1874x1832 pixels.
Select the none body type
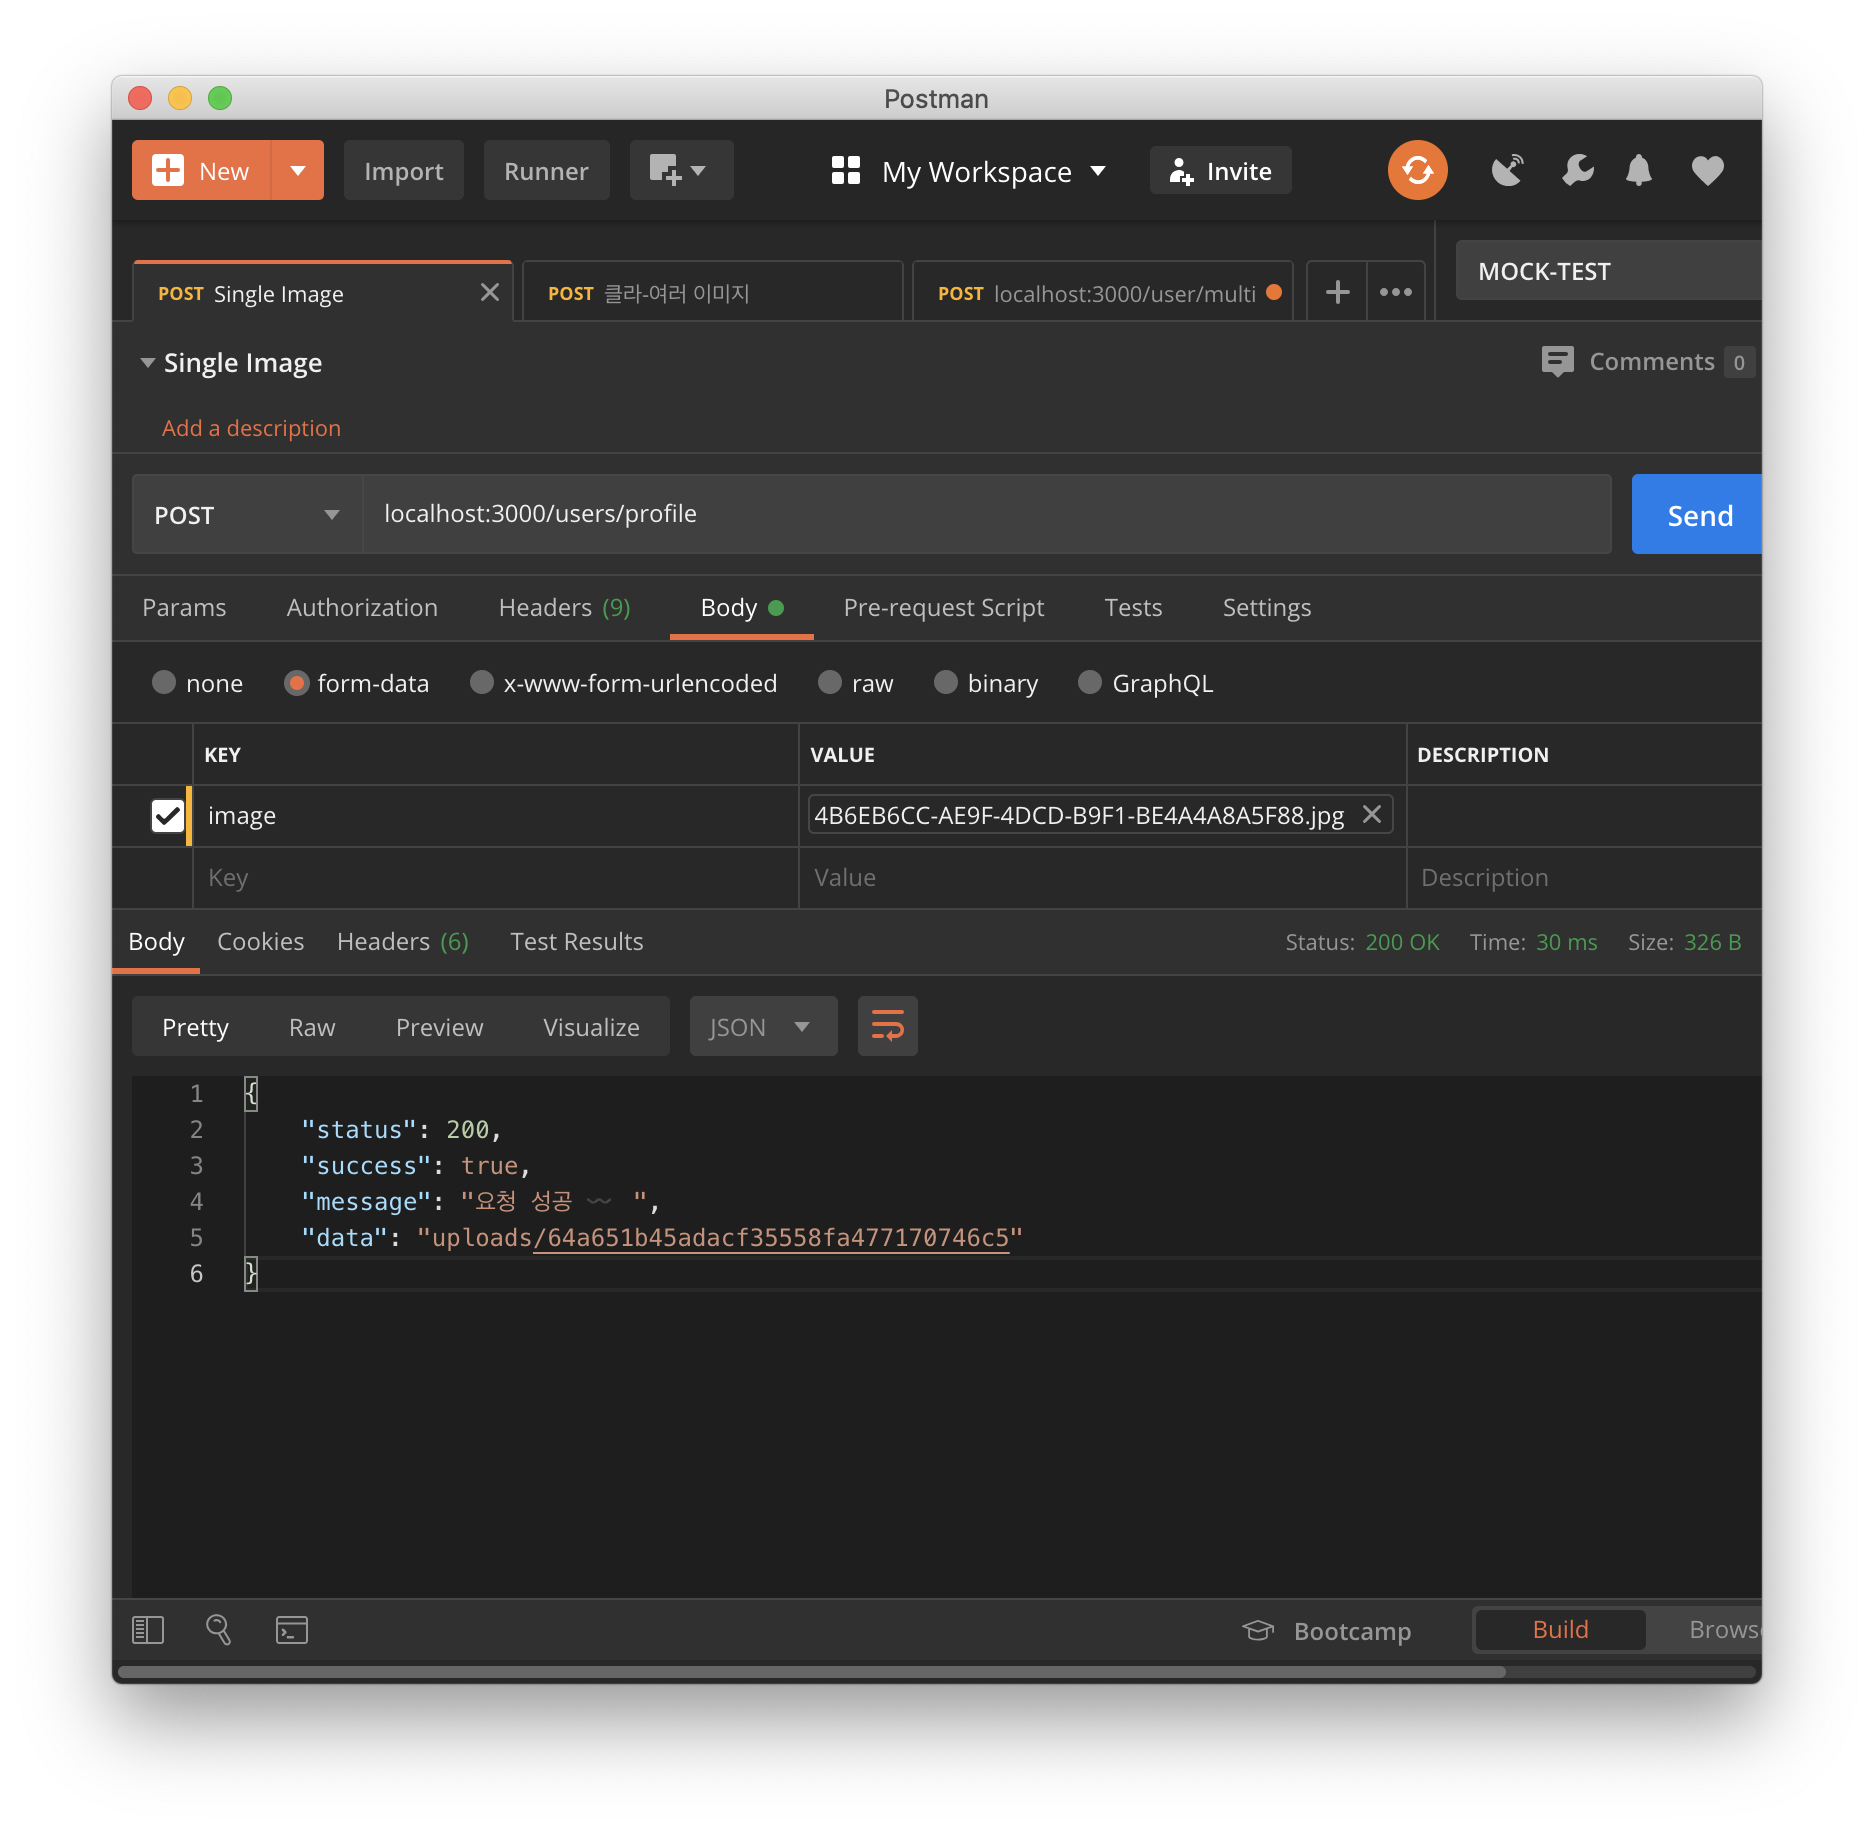(x=164, y=683)
